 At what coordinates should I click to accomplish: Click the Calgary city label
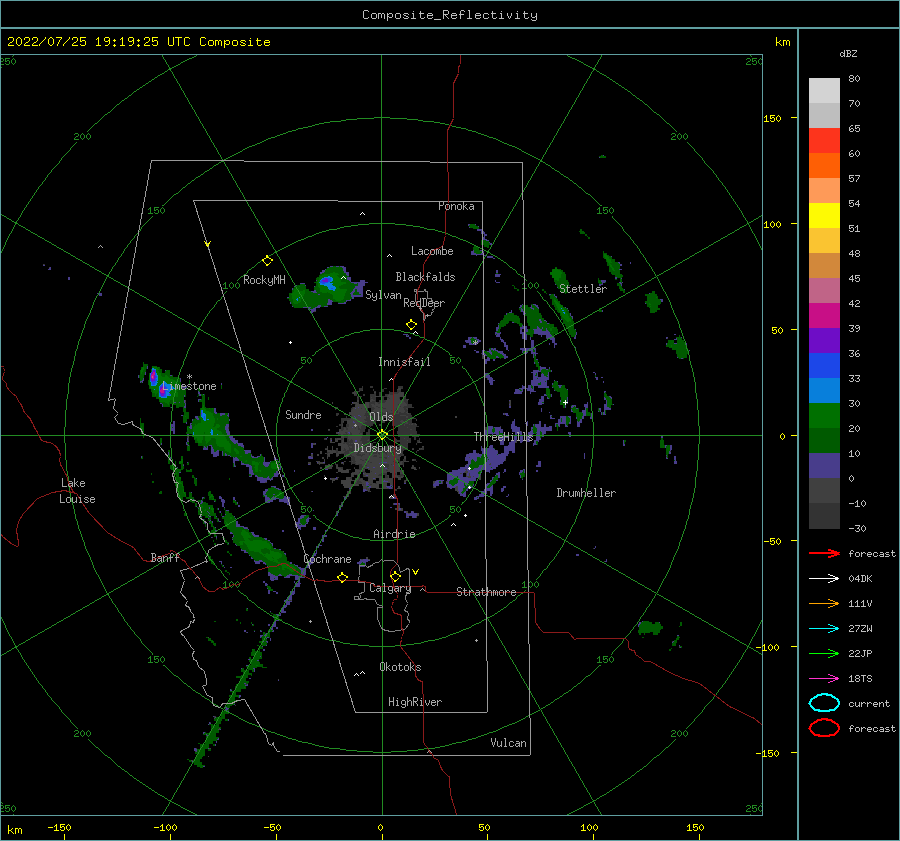point(390,588)
